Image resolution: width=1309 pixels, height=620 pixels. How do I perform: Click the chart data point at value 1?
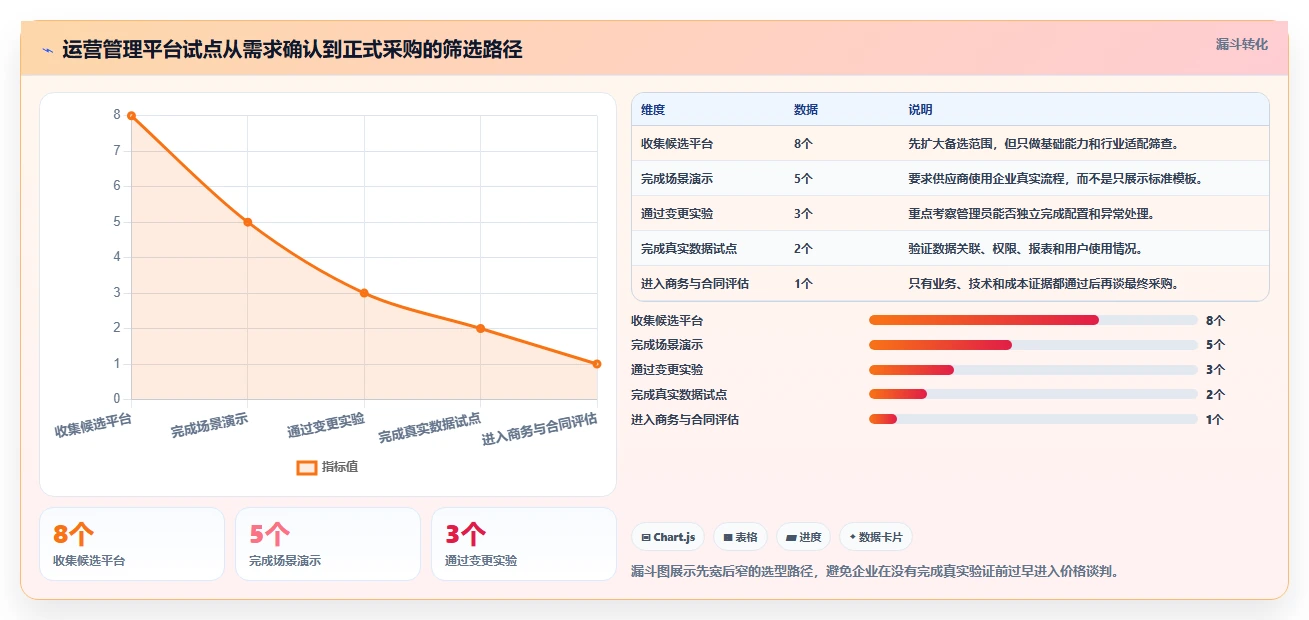(x=597, y=364)
